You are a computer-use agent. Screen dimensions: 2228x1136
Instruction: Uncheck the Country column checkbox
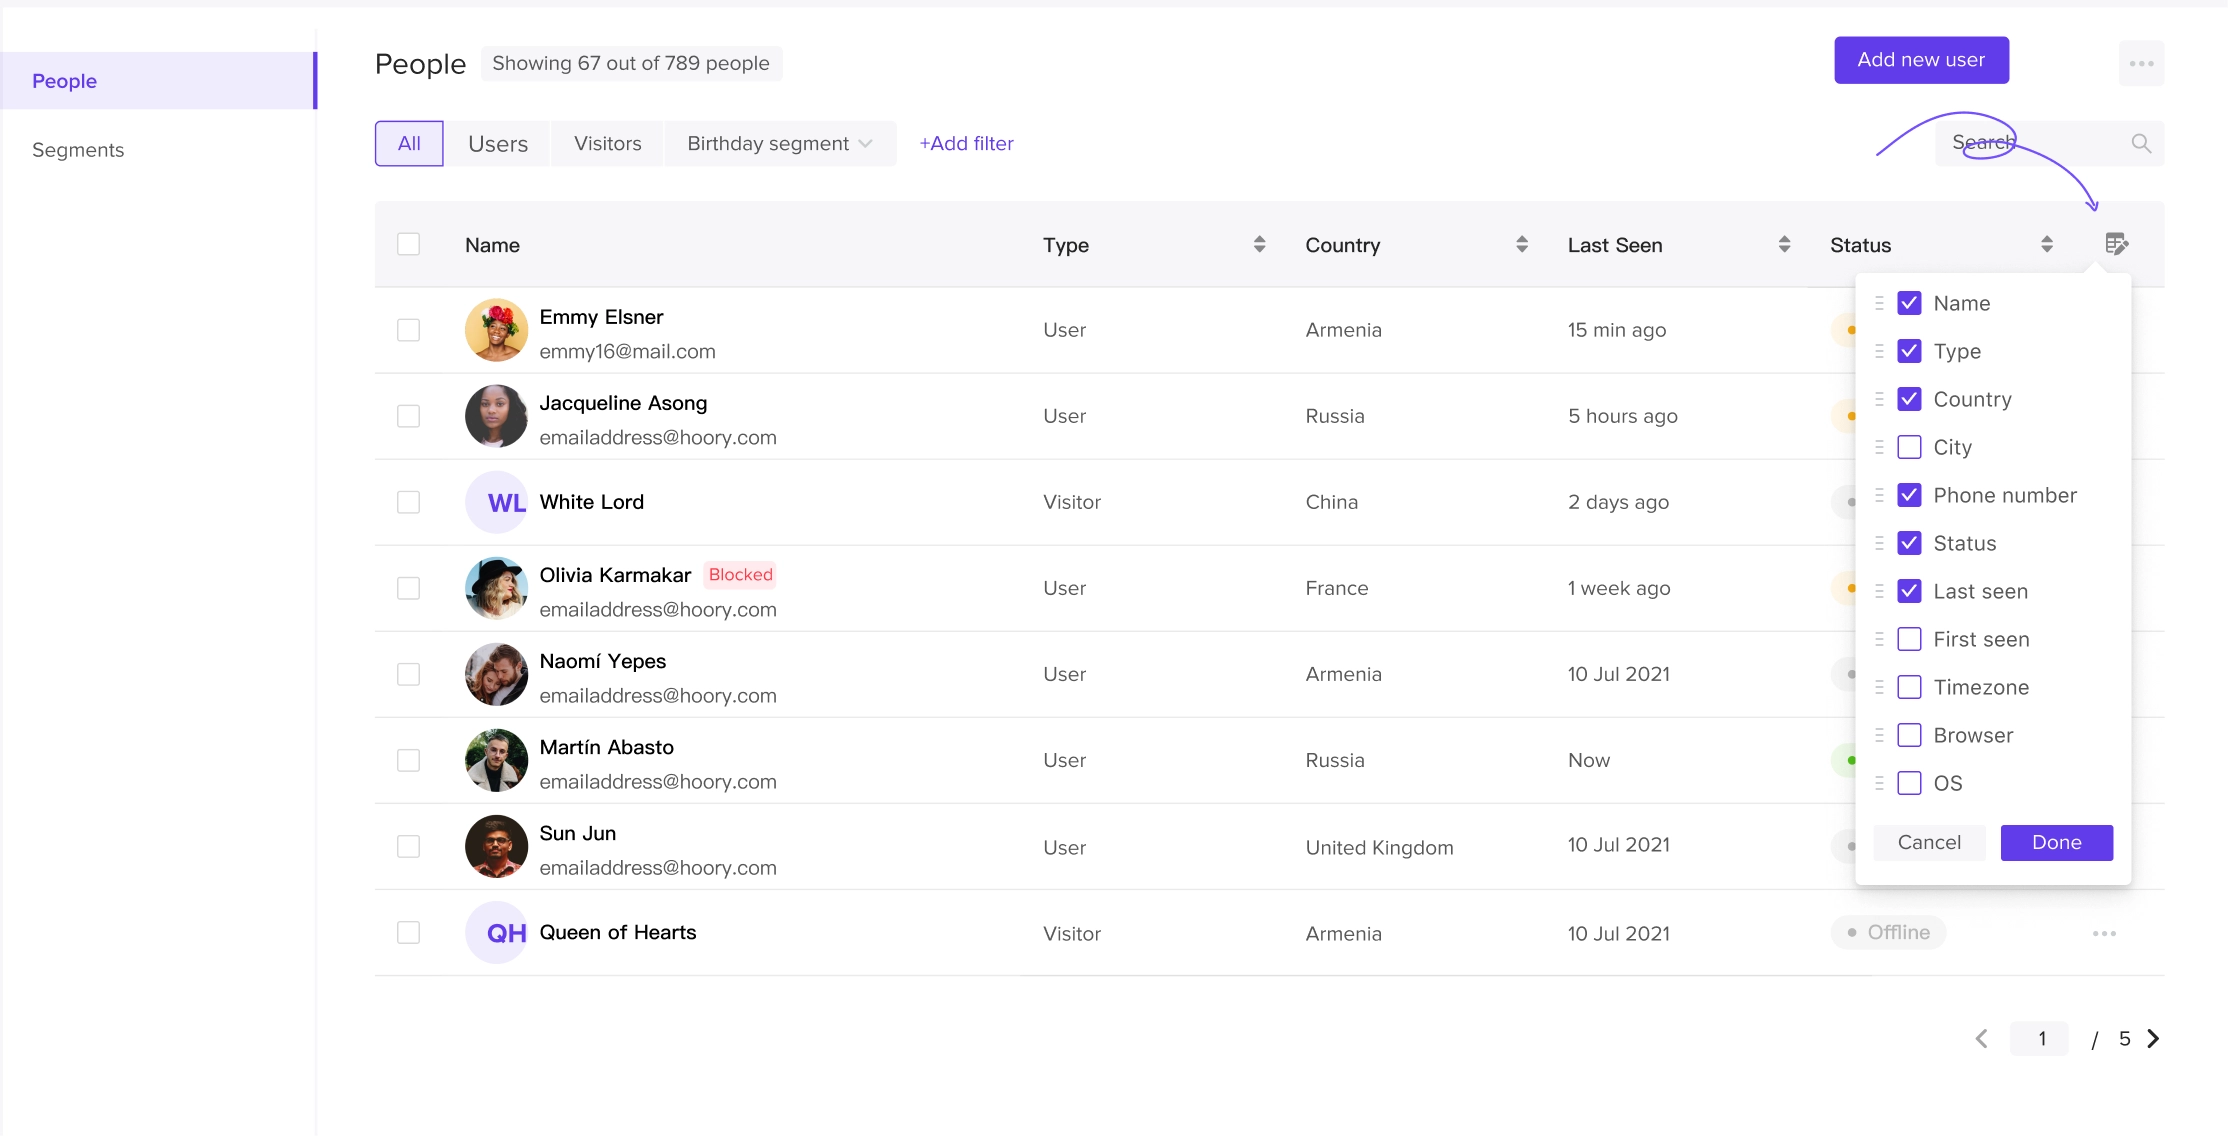tap(1909, 399)
